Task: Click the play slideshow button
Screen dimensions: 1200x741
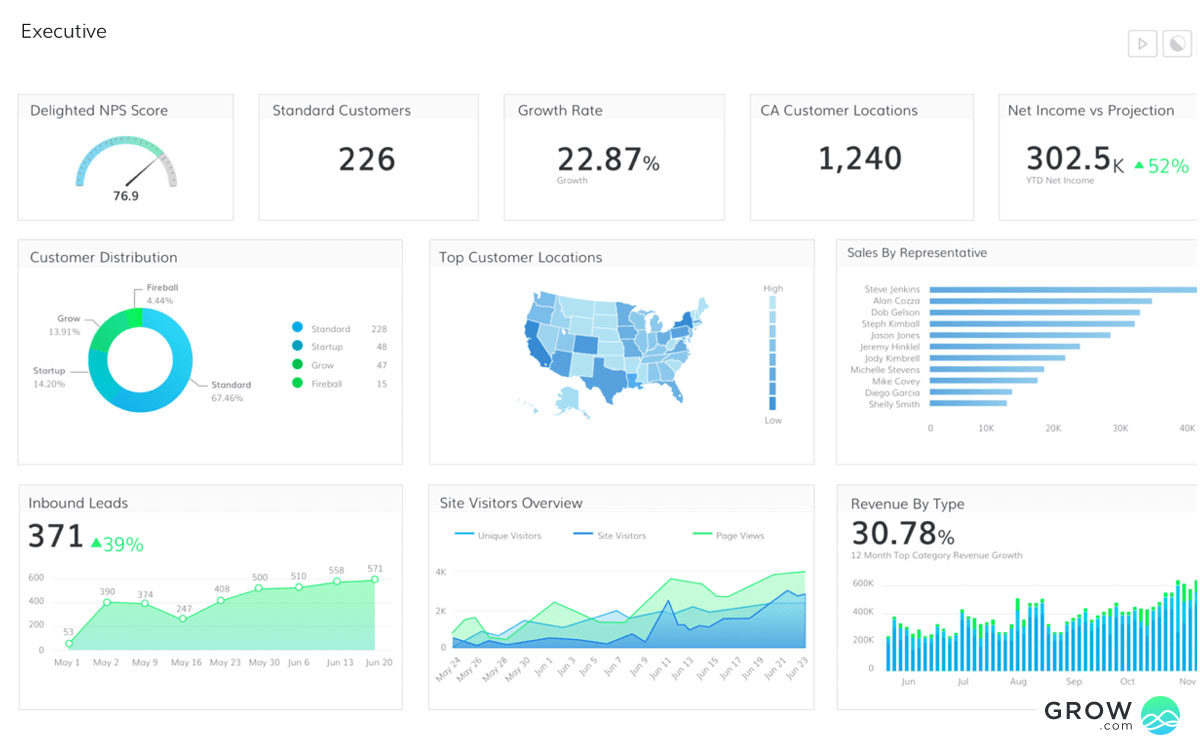Action: (1142, 43)
